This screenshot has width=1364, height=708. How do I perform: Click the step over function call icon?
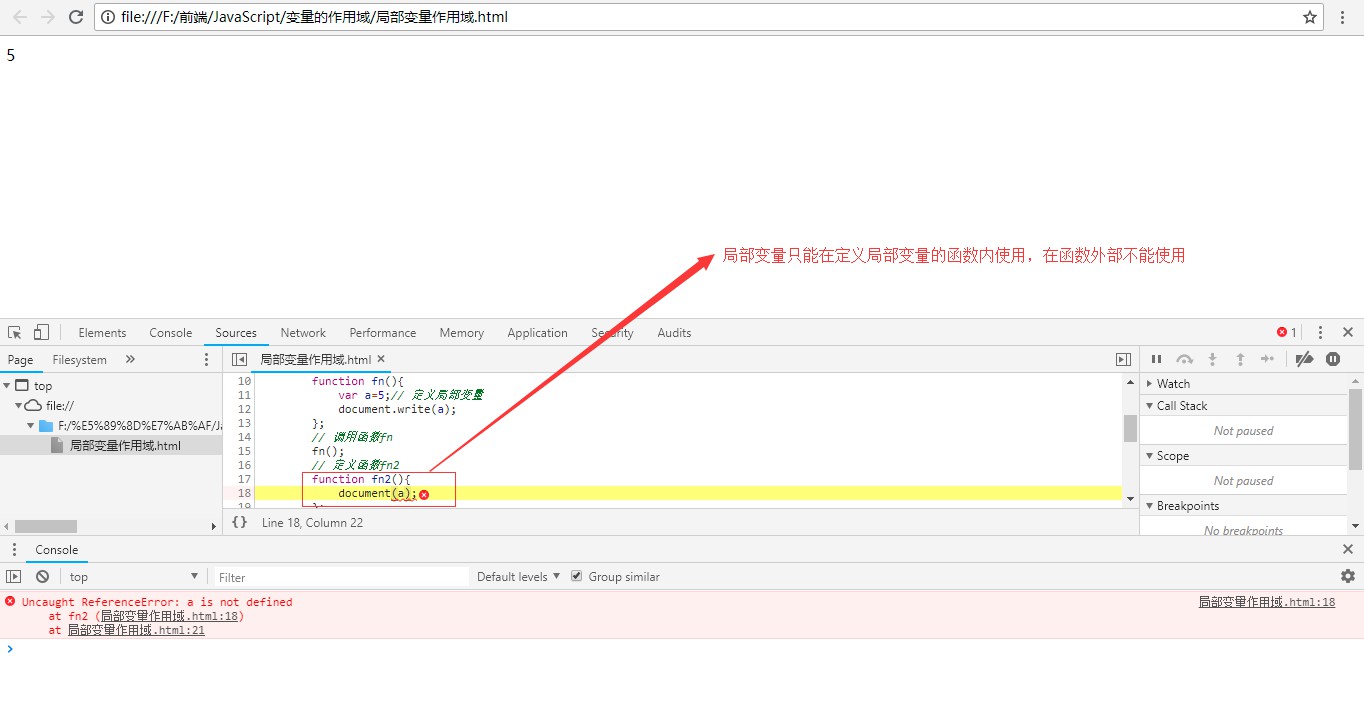[1184, 359]
